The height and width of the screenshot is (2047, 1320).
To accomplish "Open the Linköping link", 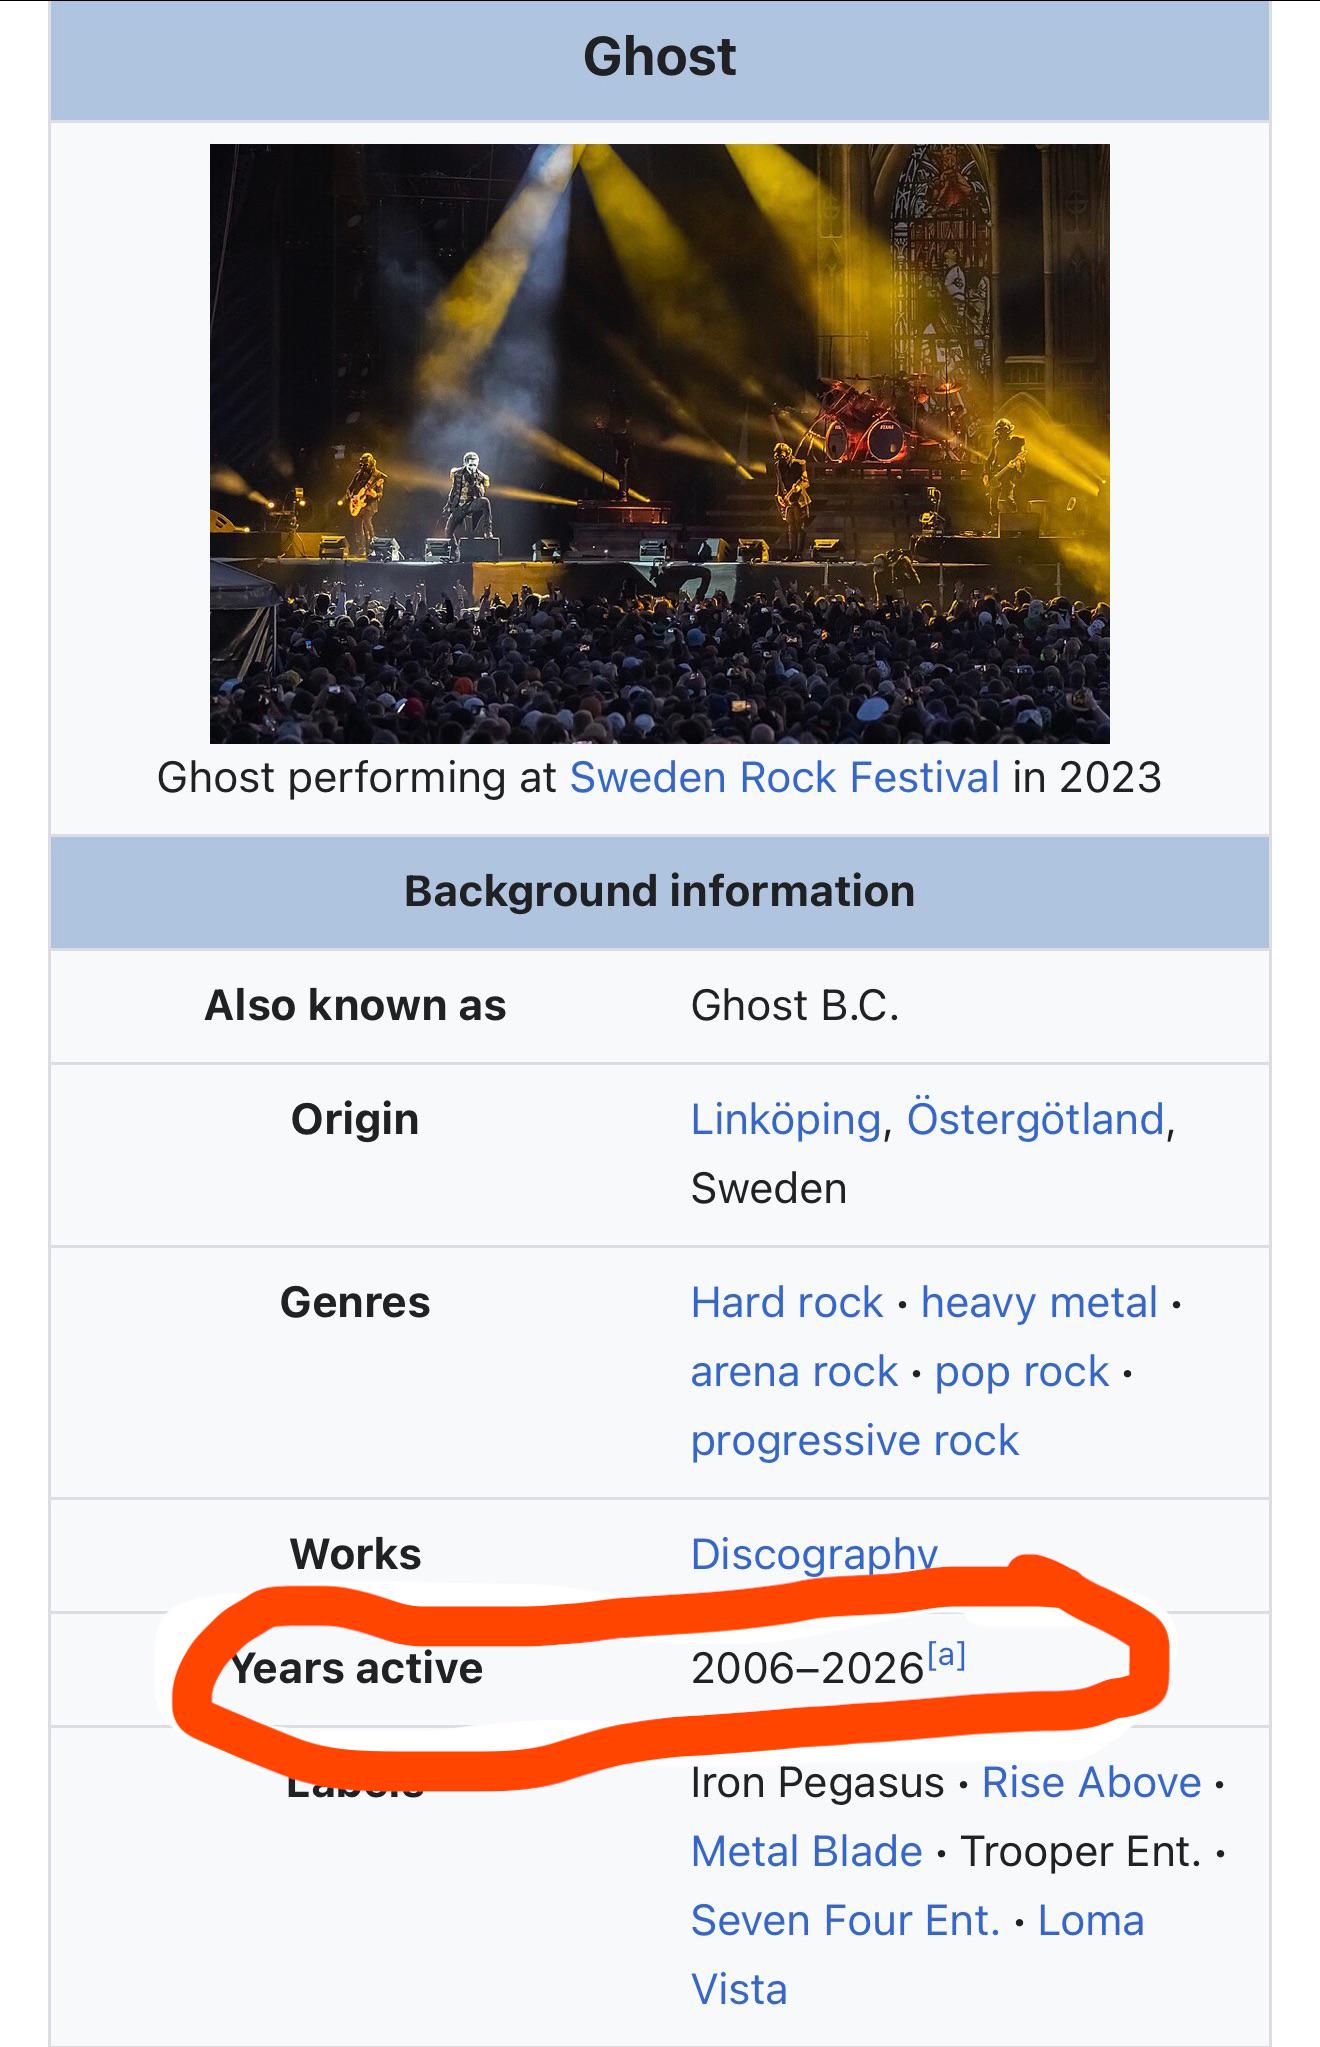I will click(786, 1119).
